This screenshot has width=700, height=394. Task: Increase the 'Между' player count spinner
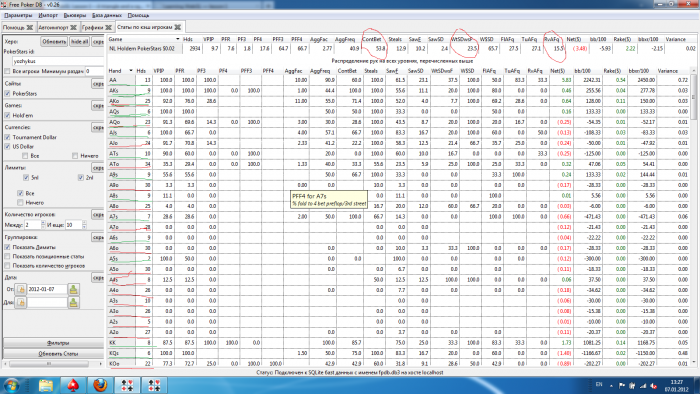43,223
